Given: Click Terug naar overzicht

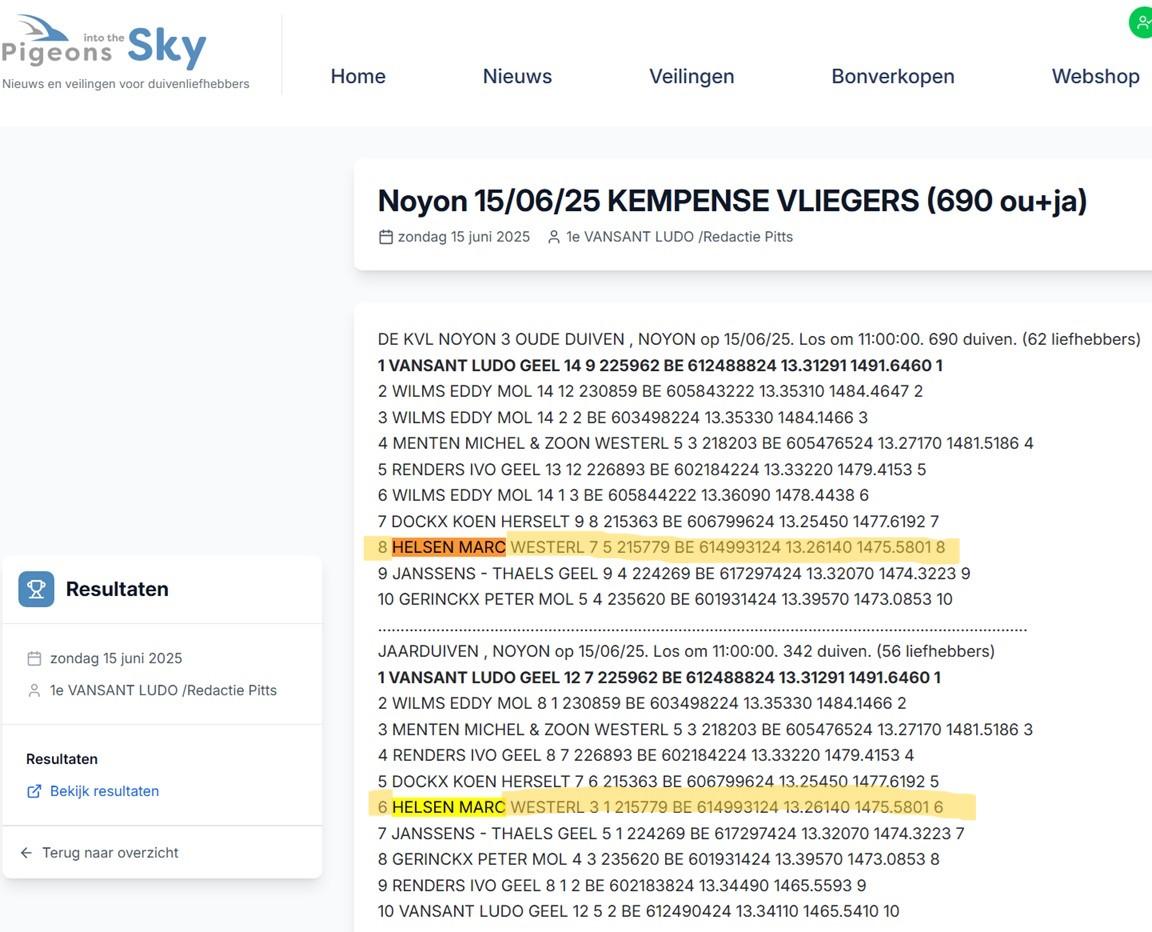Looking at the screenshot, I should pos(110,852).
